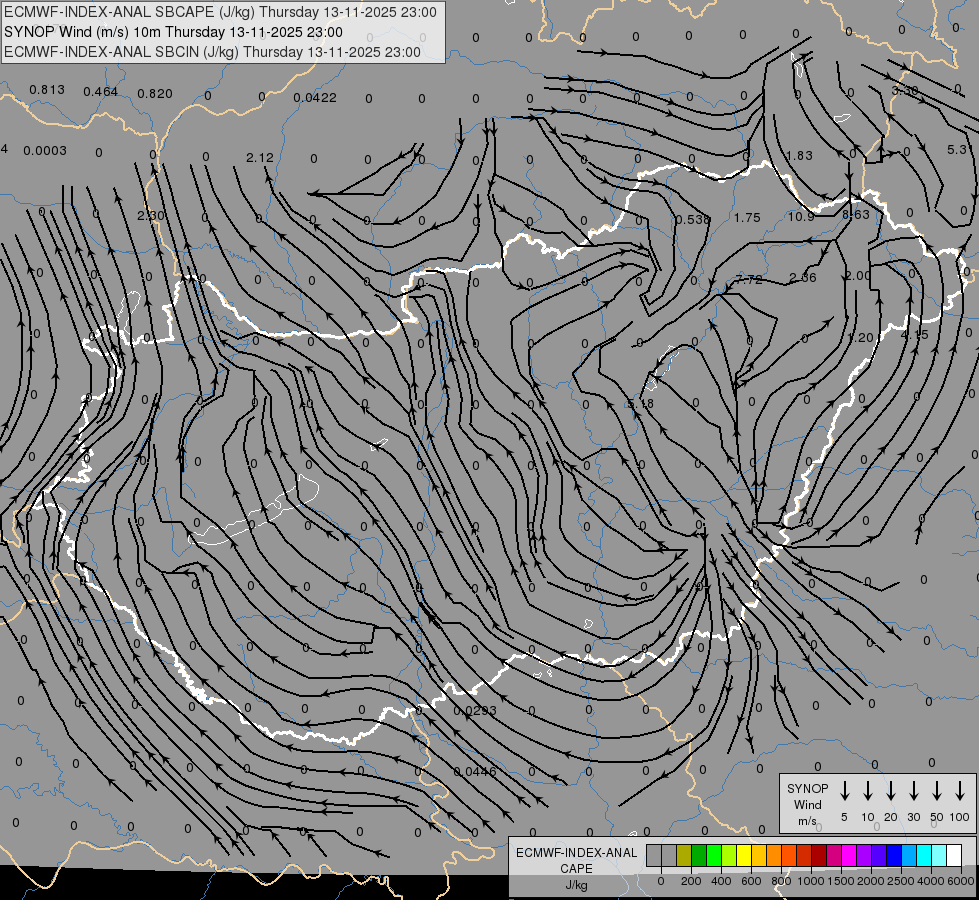979x900 pixels.
Task: Click the 3.30 value on the map
Action: 905,91
